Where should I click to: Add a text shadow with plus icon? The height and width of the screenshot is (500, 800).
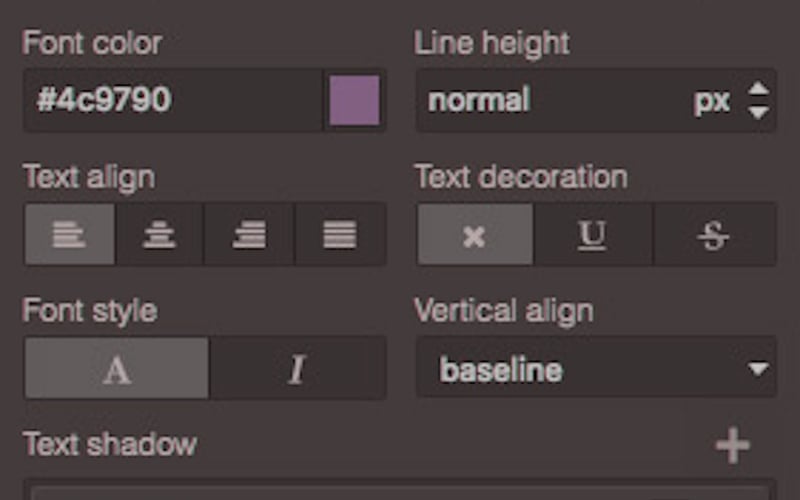pyautogui.click(x=733, y=445)
